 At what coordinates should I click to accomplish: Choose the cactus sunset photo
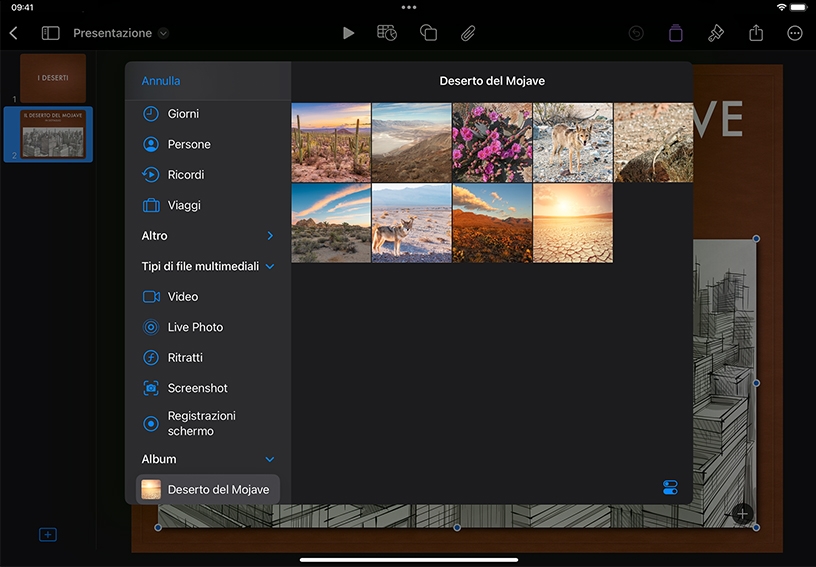pyautogui.click(x=331, y=142)
